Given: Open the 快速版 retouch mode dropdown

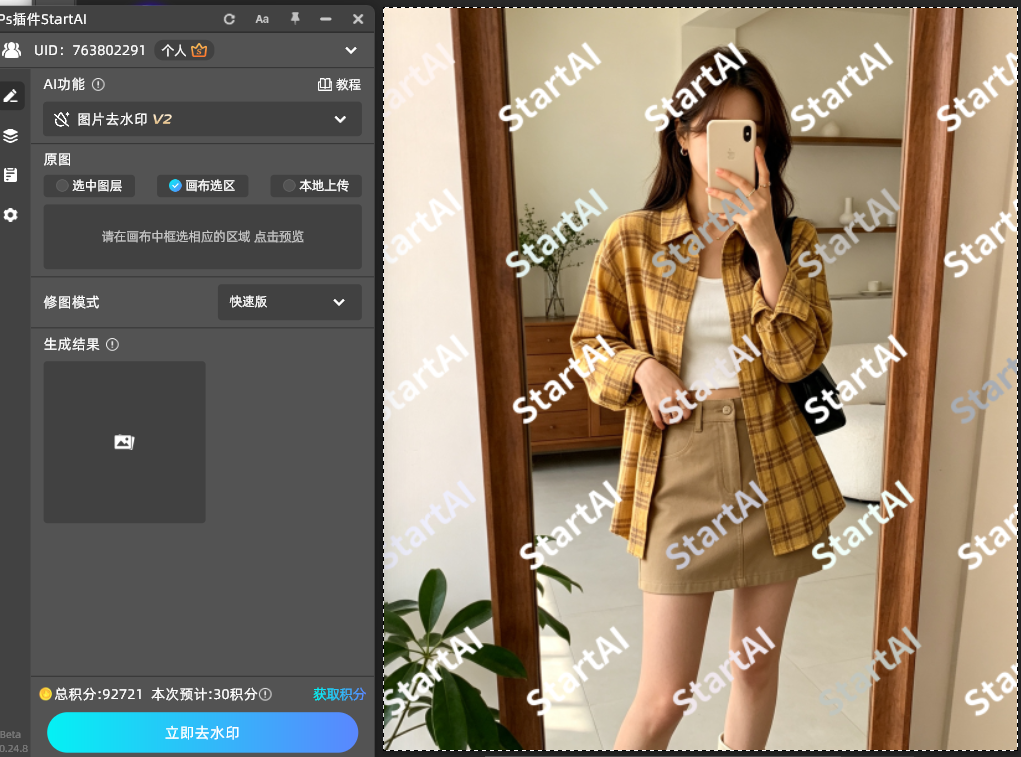Looking at the screenshot, I should pyautogui.click(x=289, y=302).
